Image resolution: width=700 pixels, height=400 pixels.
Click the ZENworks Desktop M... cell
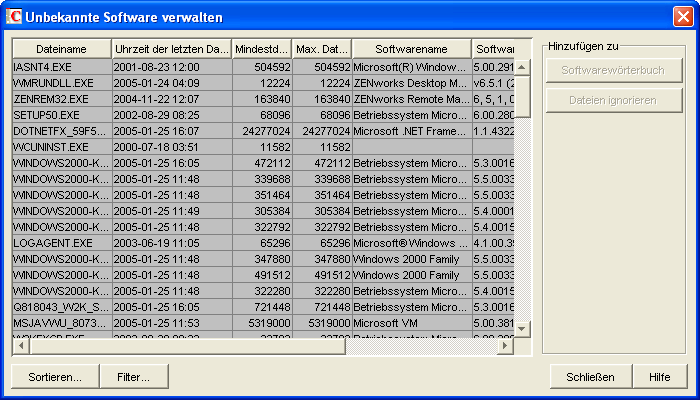point(412,83)
